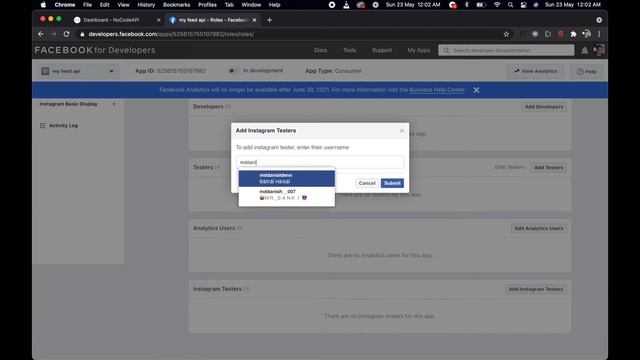Click the Add Instagram Testers button
Image resolution: width=640 pixels, height=360 pixels.
pyautogui.click(x=536, y=289)
